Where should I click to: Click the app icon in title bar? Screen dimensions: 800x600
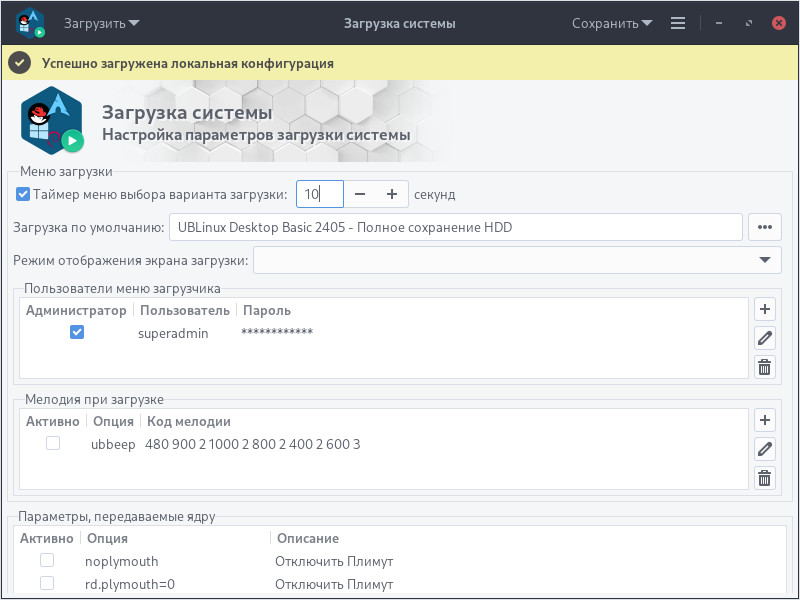pyautogui.click(x=30, y=23)
